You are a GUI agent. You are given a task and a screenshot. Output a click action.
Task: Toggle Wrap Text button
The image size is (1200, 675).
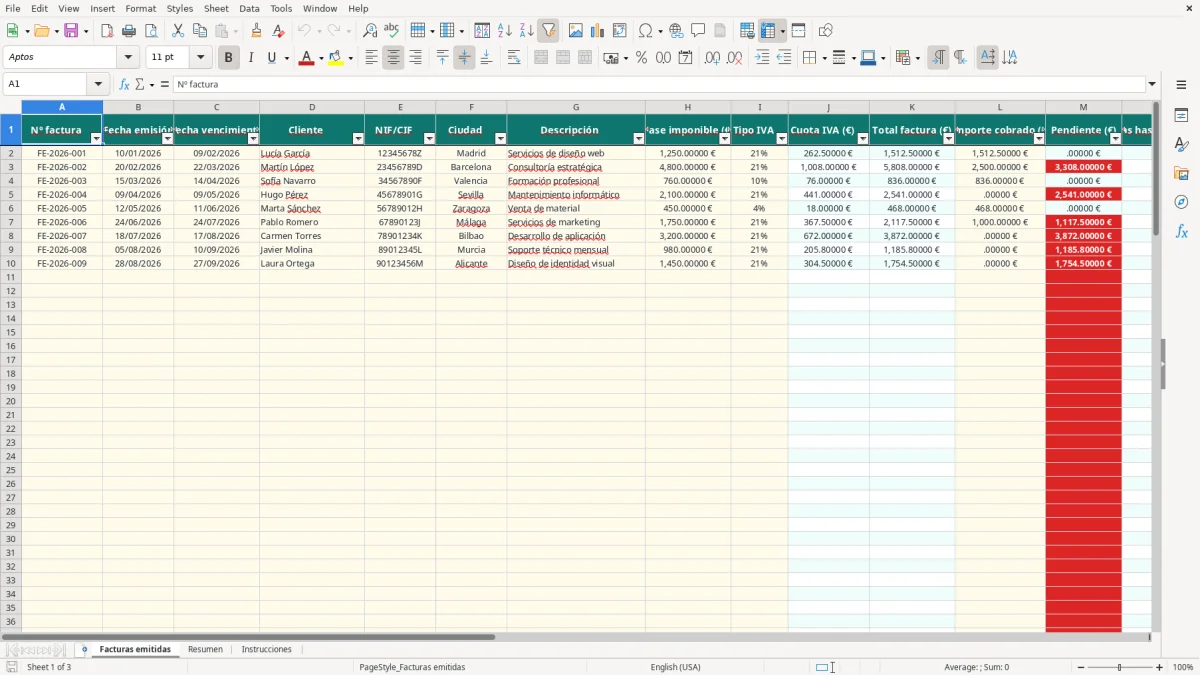coord(514,58)
